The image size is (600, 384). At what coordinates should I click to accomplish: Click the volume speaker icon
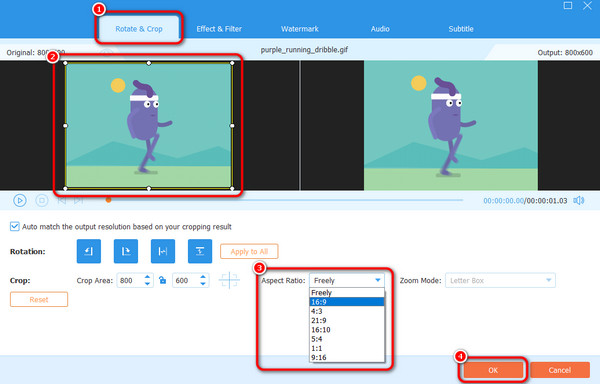coord(579,200)
